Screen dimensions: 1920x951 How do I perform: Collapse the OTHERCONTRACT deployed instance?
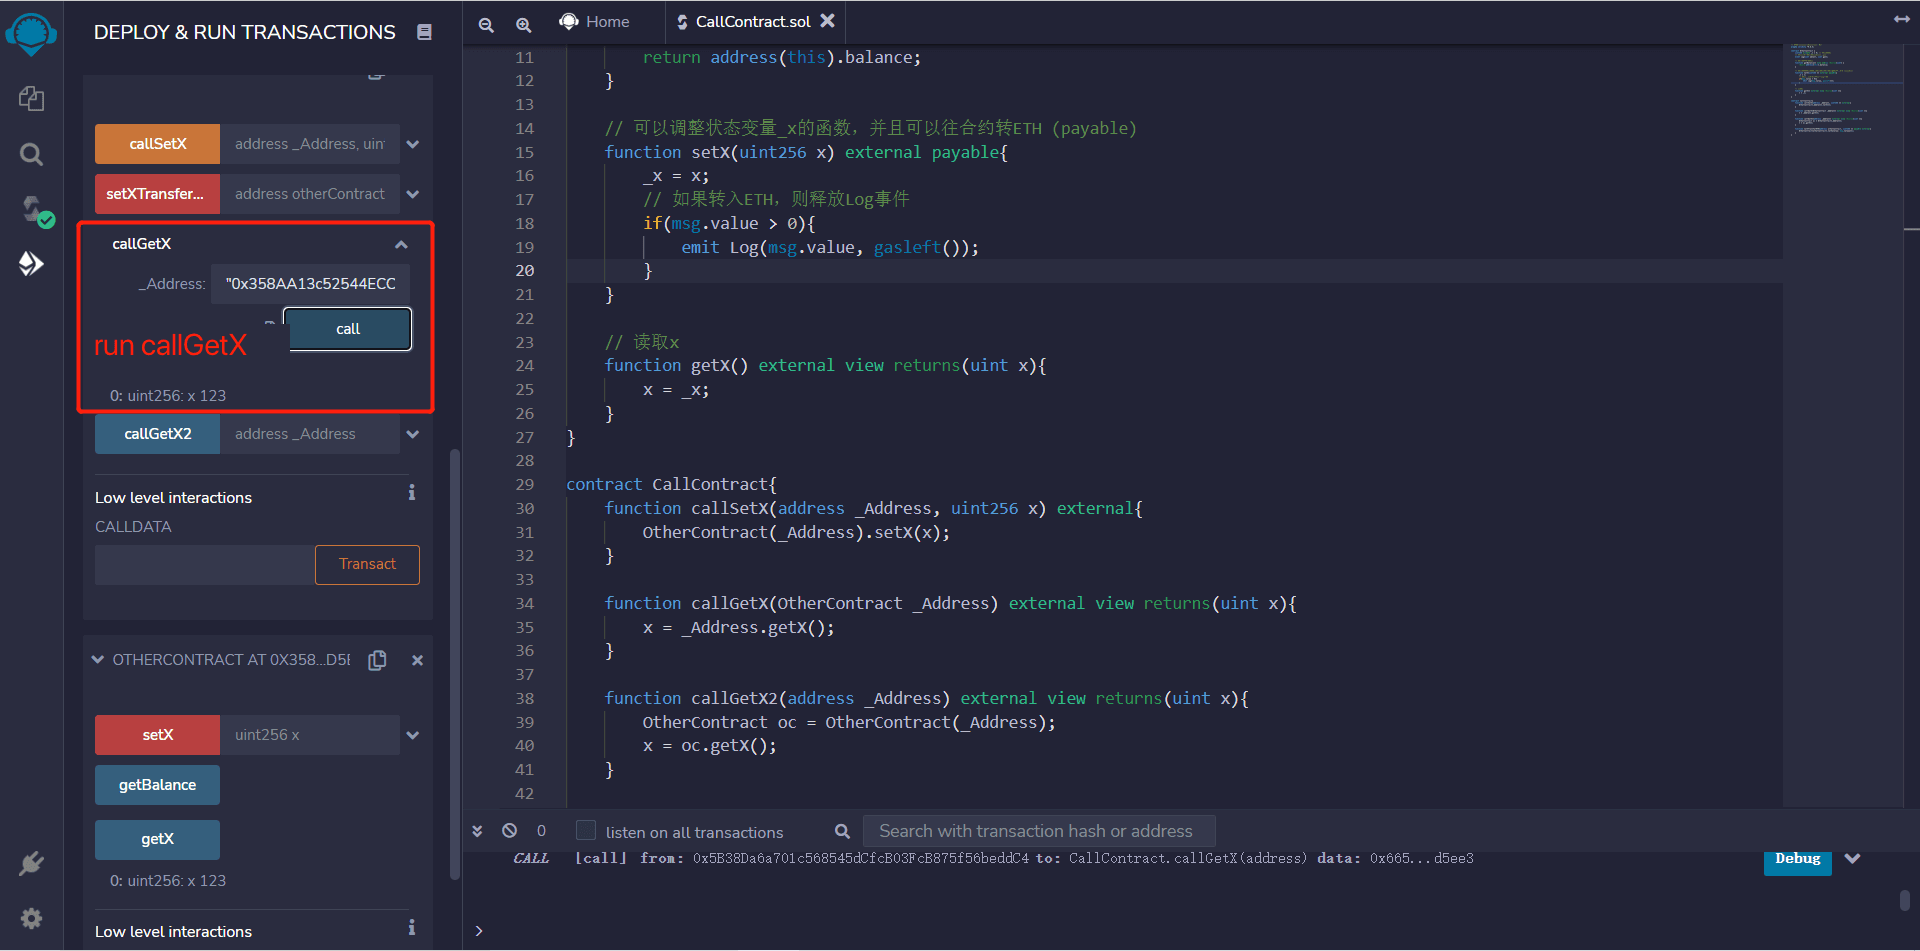98,660
